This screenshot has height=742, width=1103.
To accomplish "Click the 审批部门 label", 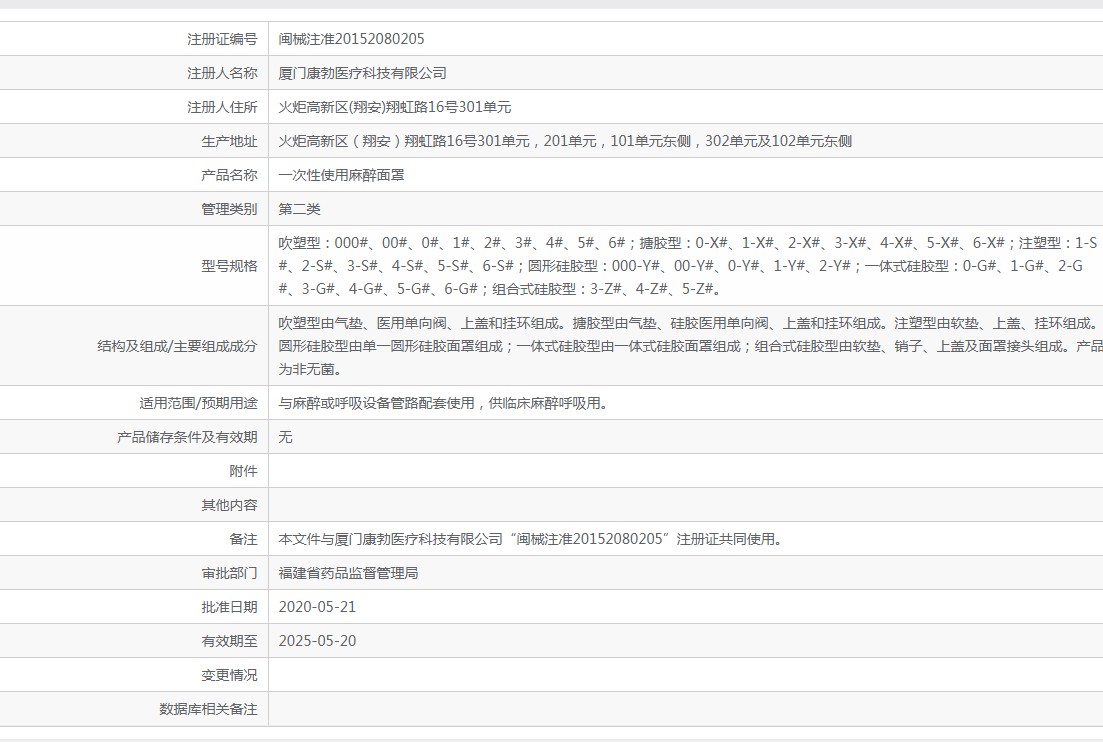I will click(x=229, y=574).
